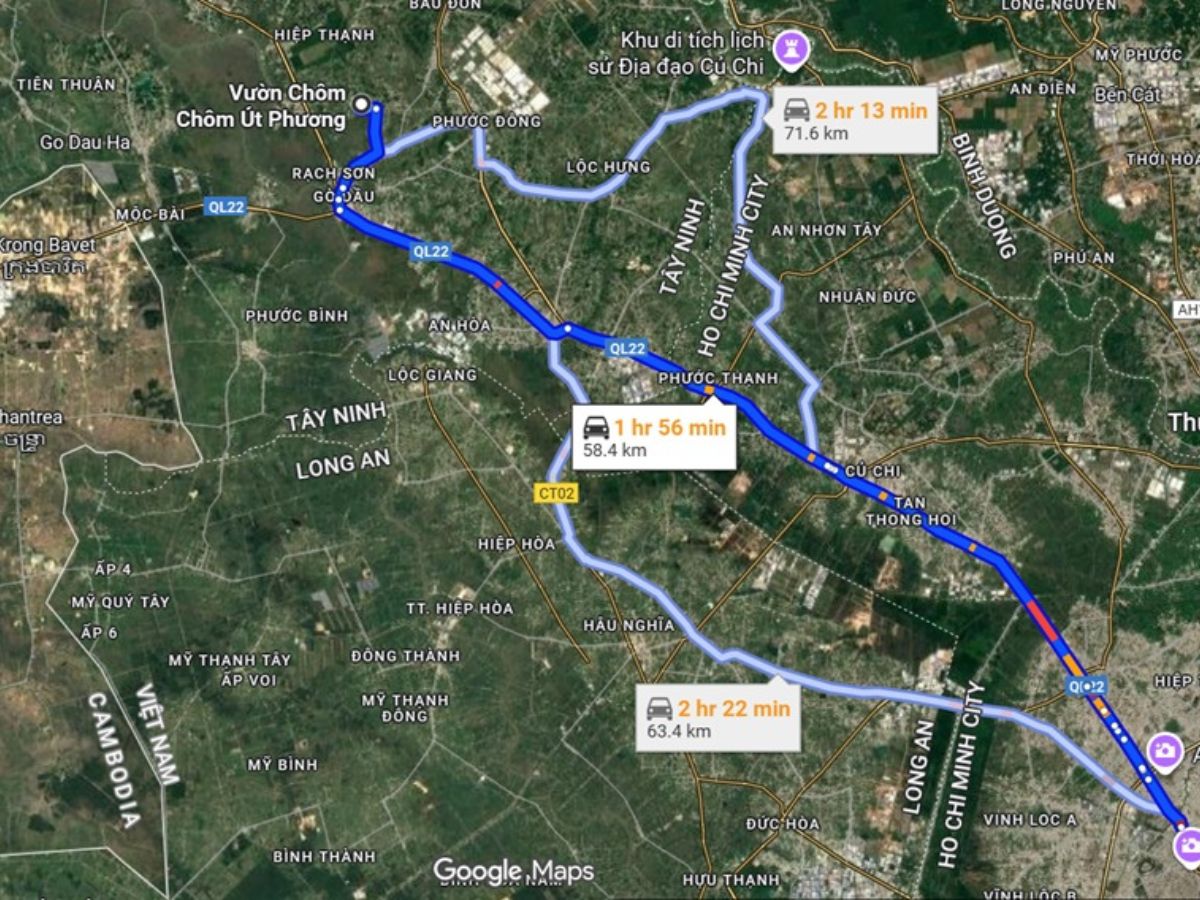Click the QL22 shield below Gò Dầu
Screen dimensions: 1200x900
coord(430,251)
